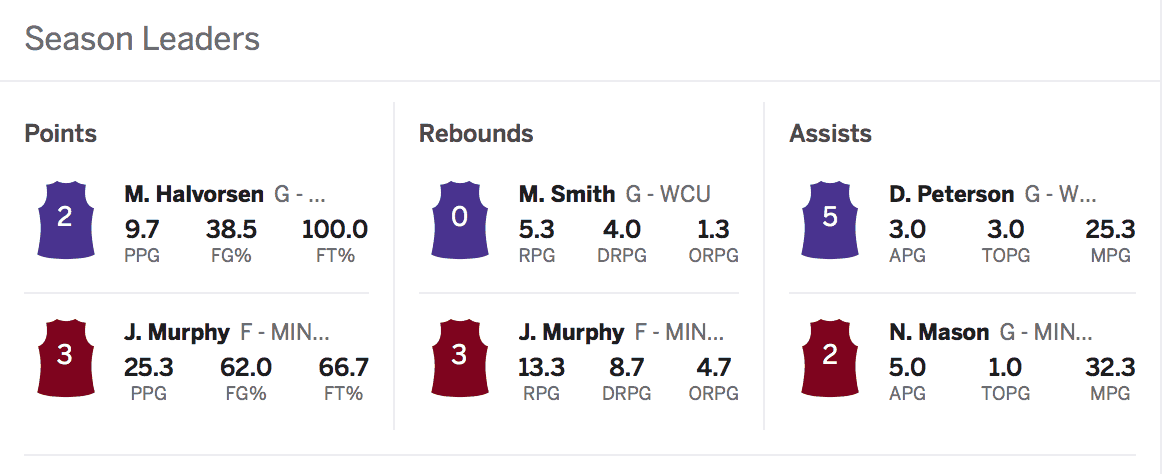Click M. Smith's purple number 0 jersey
This screenshot has width=1162, height=474.
[x=459, y=219]
